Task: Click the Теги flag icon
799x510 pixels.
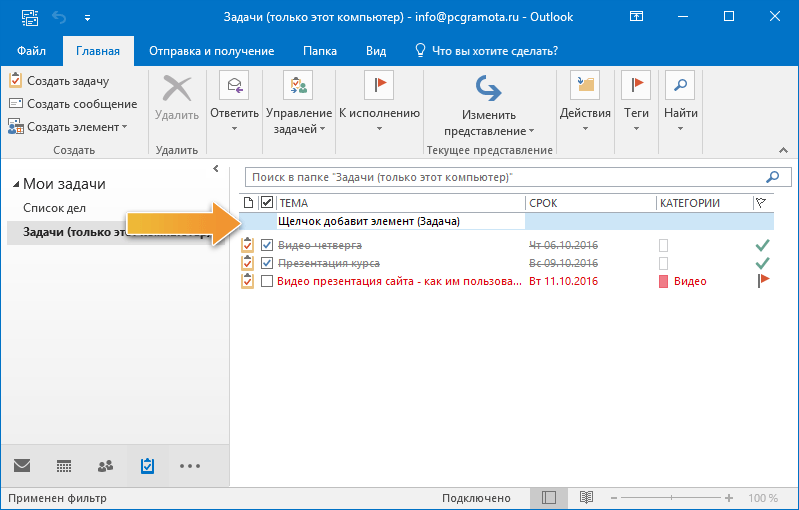Action: (x=636, y=85)
